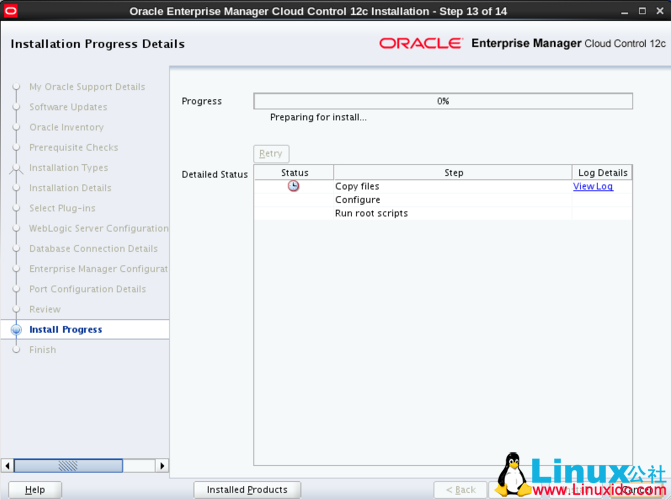Click the Step column header
Viewport: 671px width, 500px height.
453,173
